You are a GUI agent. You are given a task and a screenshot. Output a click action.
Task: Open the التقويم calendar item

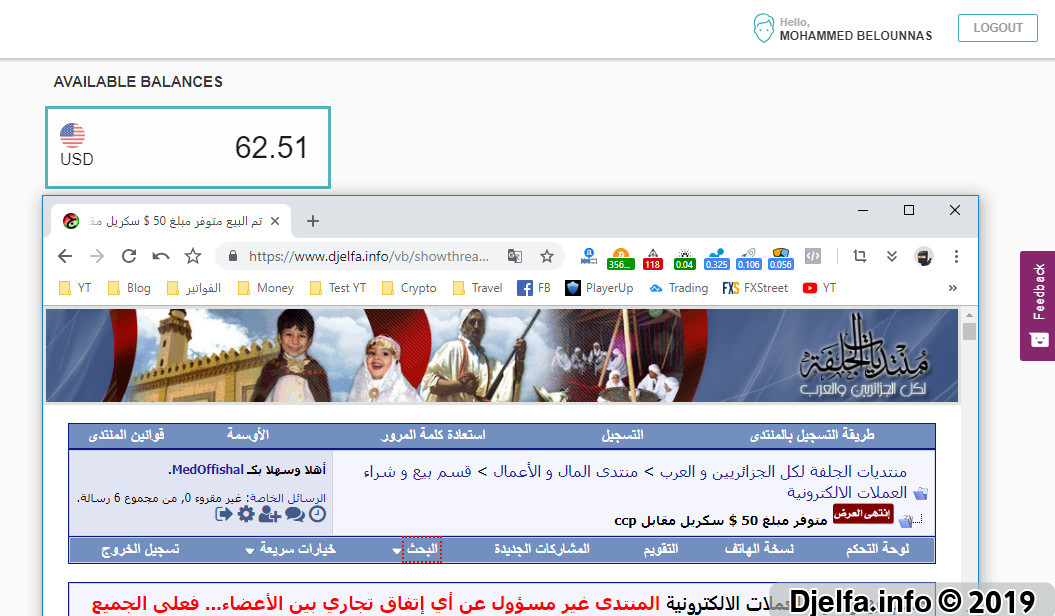click(661, 549)
